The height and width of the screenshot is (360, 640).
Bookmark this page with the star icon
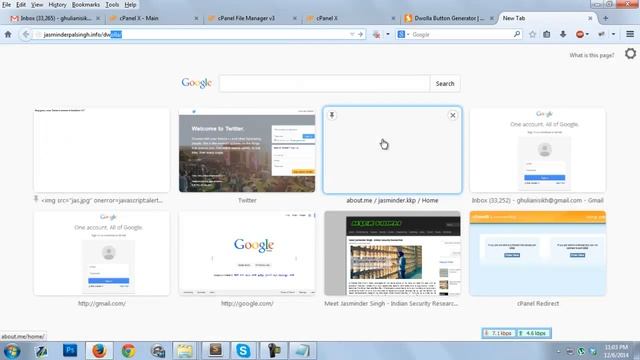click(532, 34)
